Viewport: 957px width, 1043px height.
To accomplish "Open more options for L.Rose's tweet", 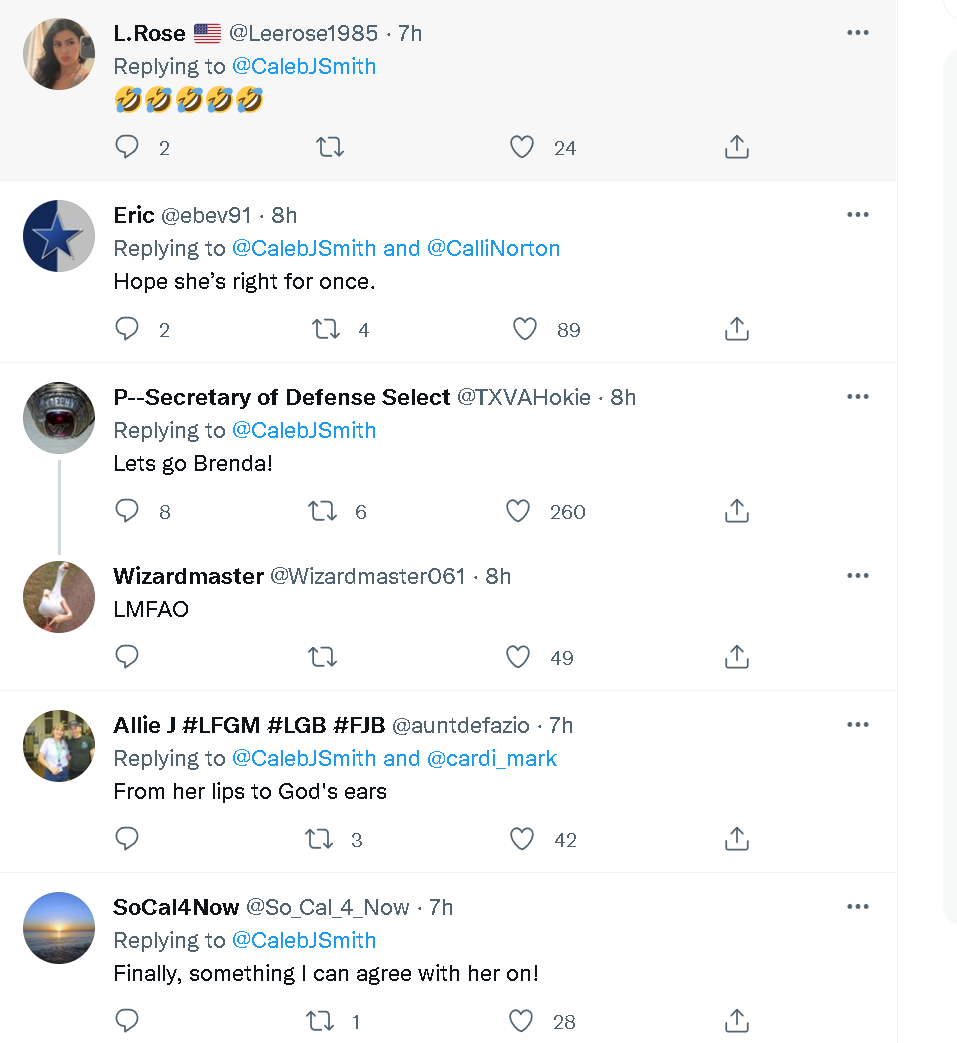I will [857, 33].
